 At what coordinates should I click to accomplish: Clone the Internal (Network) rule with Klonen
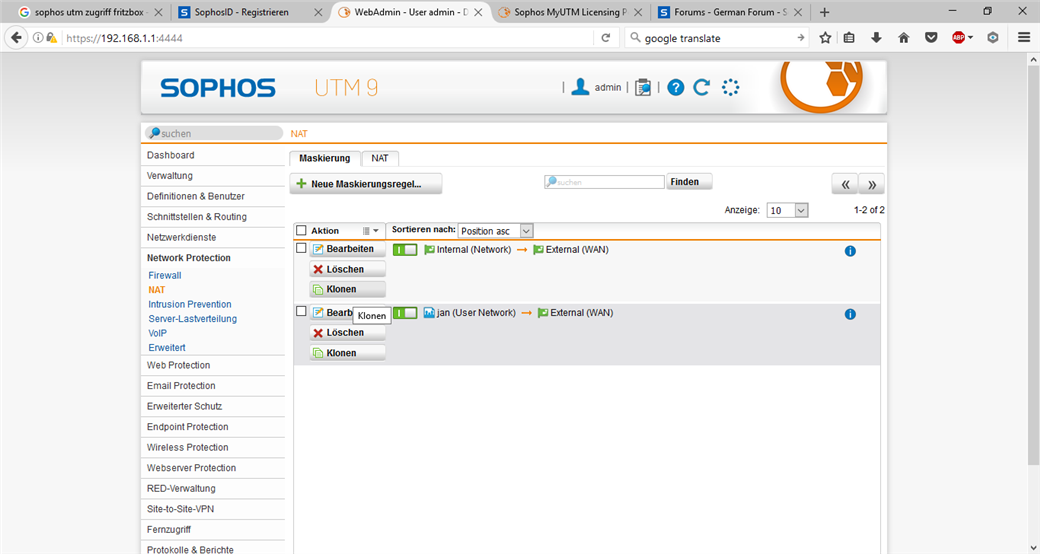point(348,289)
